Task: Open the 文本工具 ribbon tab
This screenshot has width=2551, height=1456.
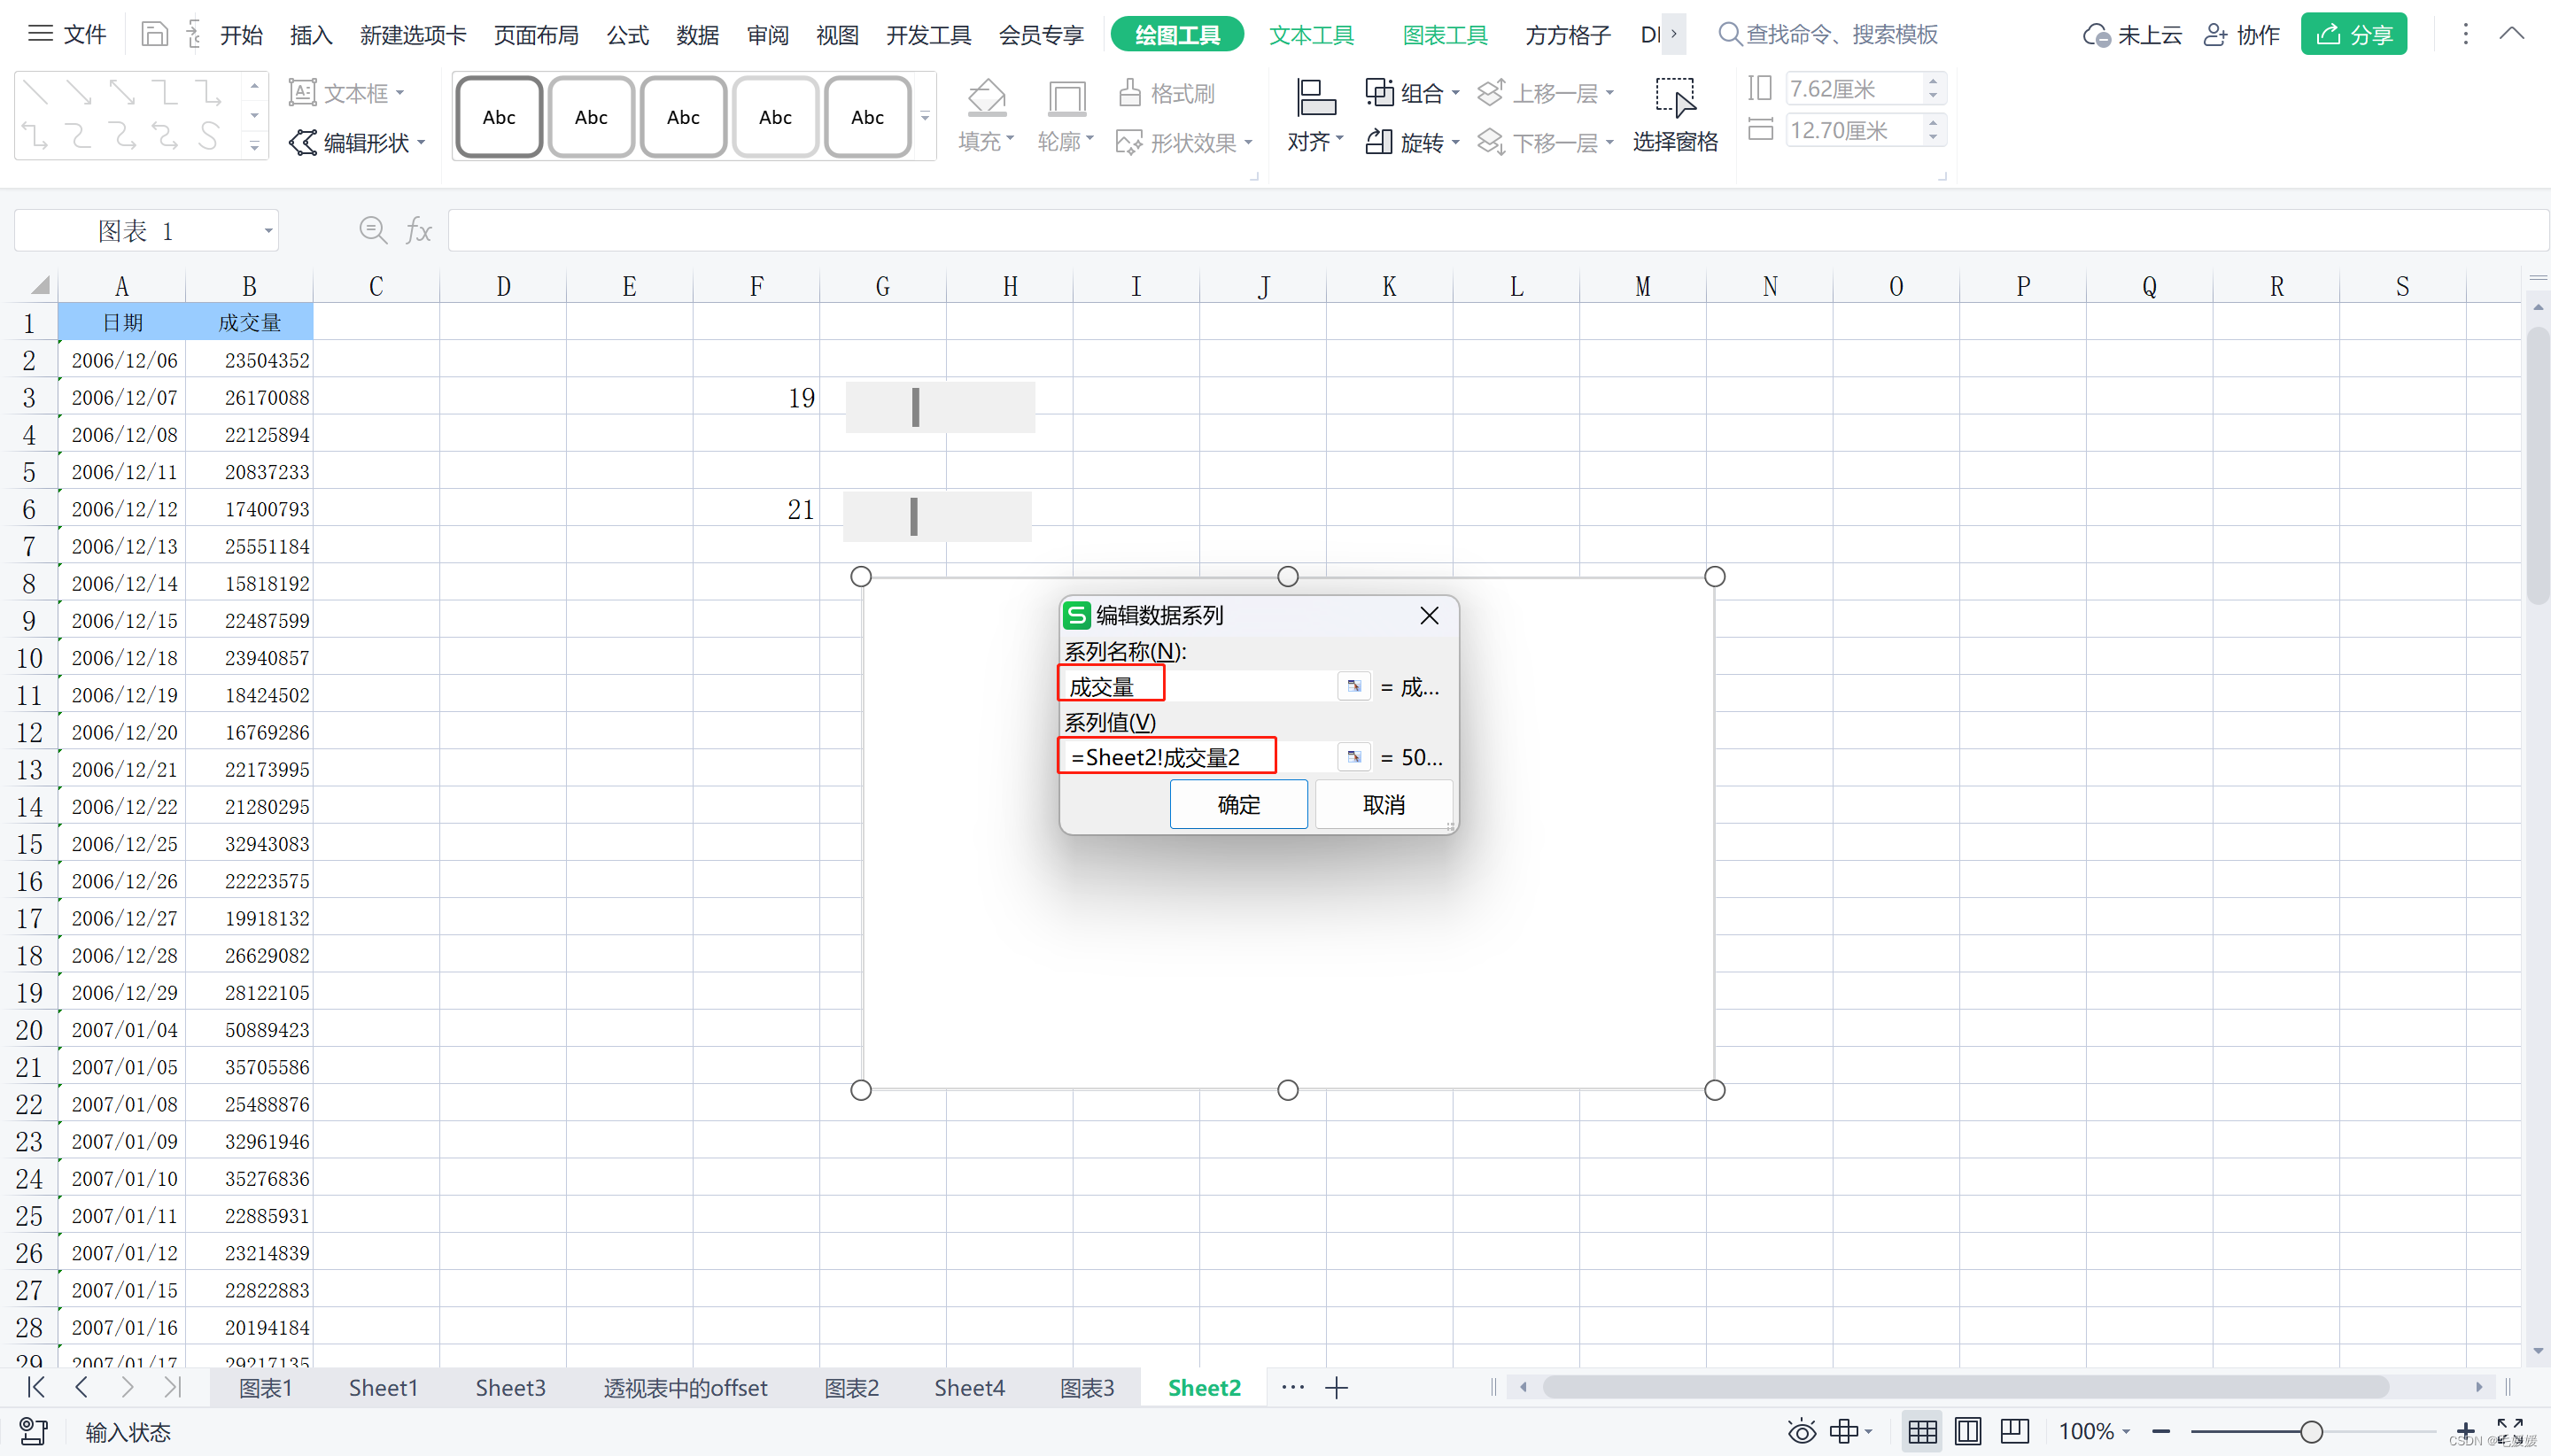Action: pos(1311,35)
